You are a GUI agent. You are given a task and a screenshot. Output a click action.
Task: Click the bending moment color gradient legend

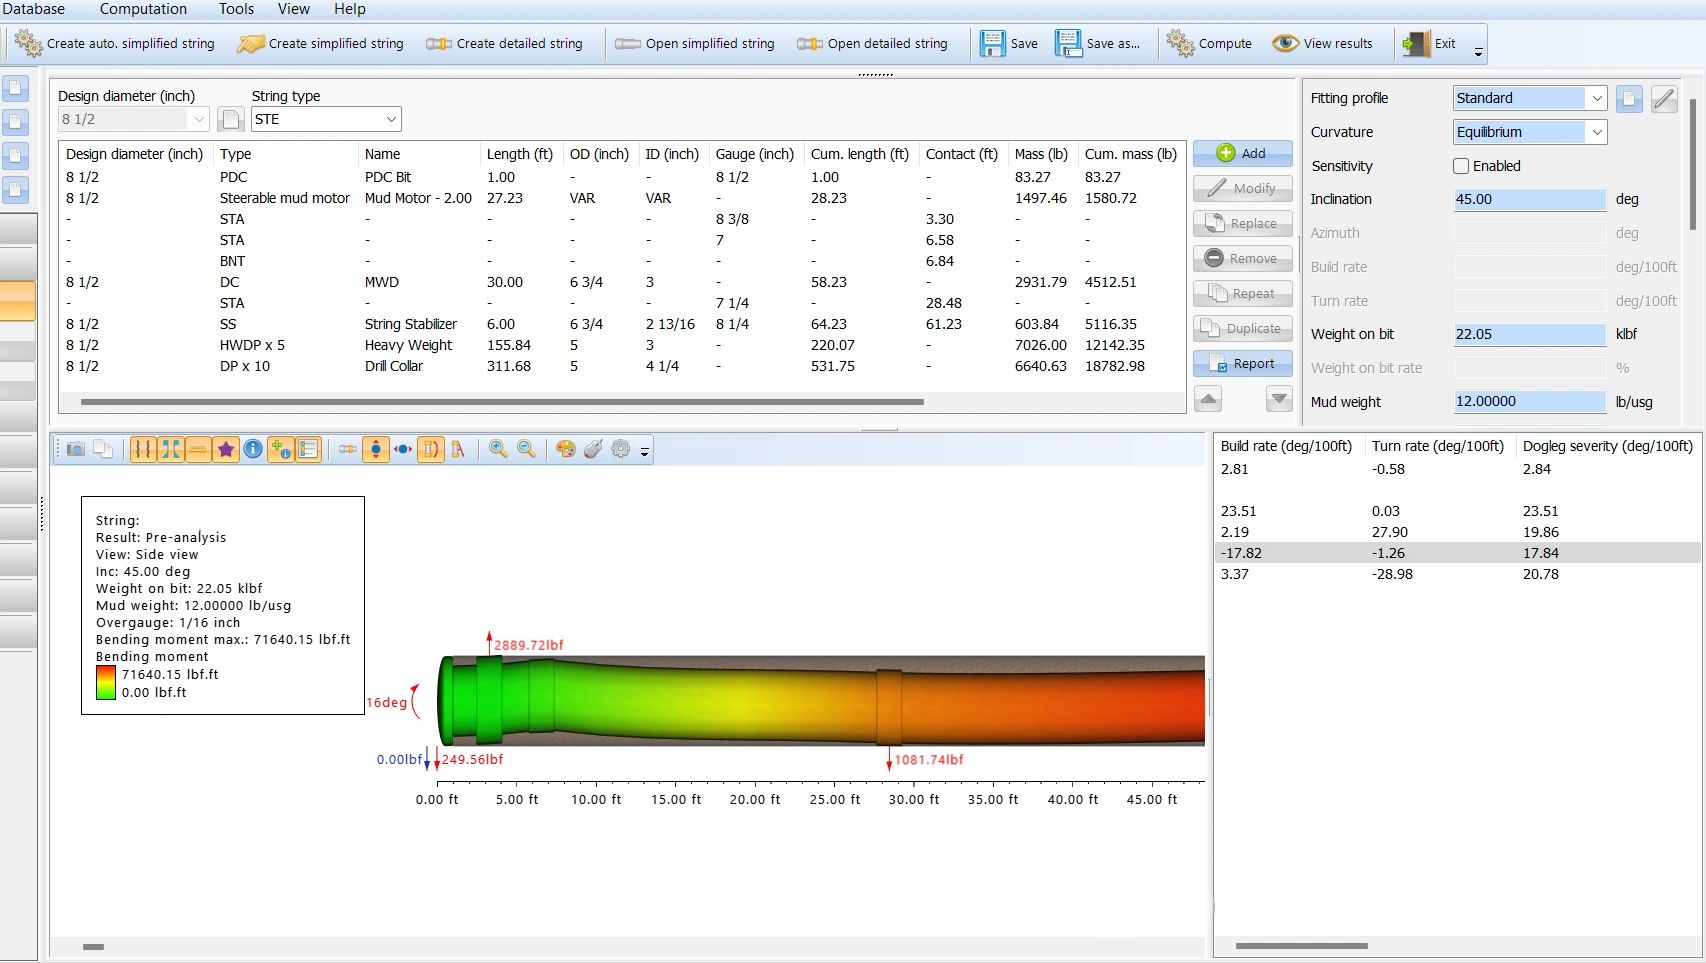[105, 683]
